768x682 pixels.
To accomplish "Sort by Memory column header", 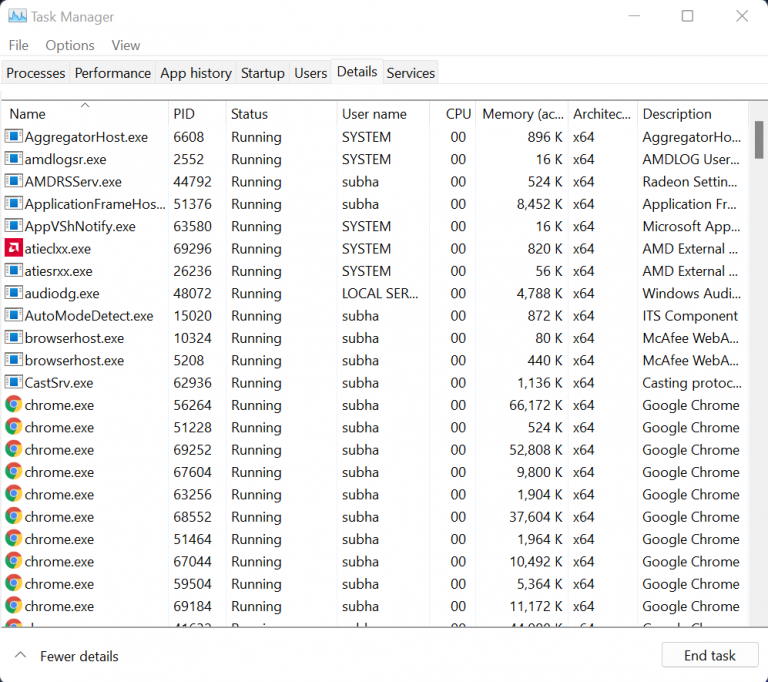I will point(522,114).
